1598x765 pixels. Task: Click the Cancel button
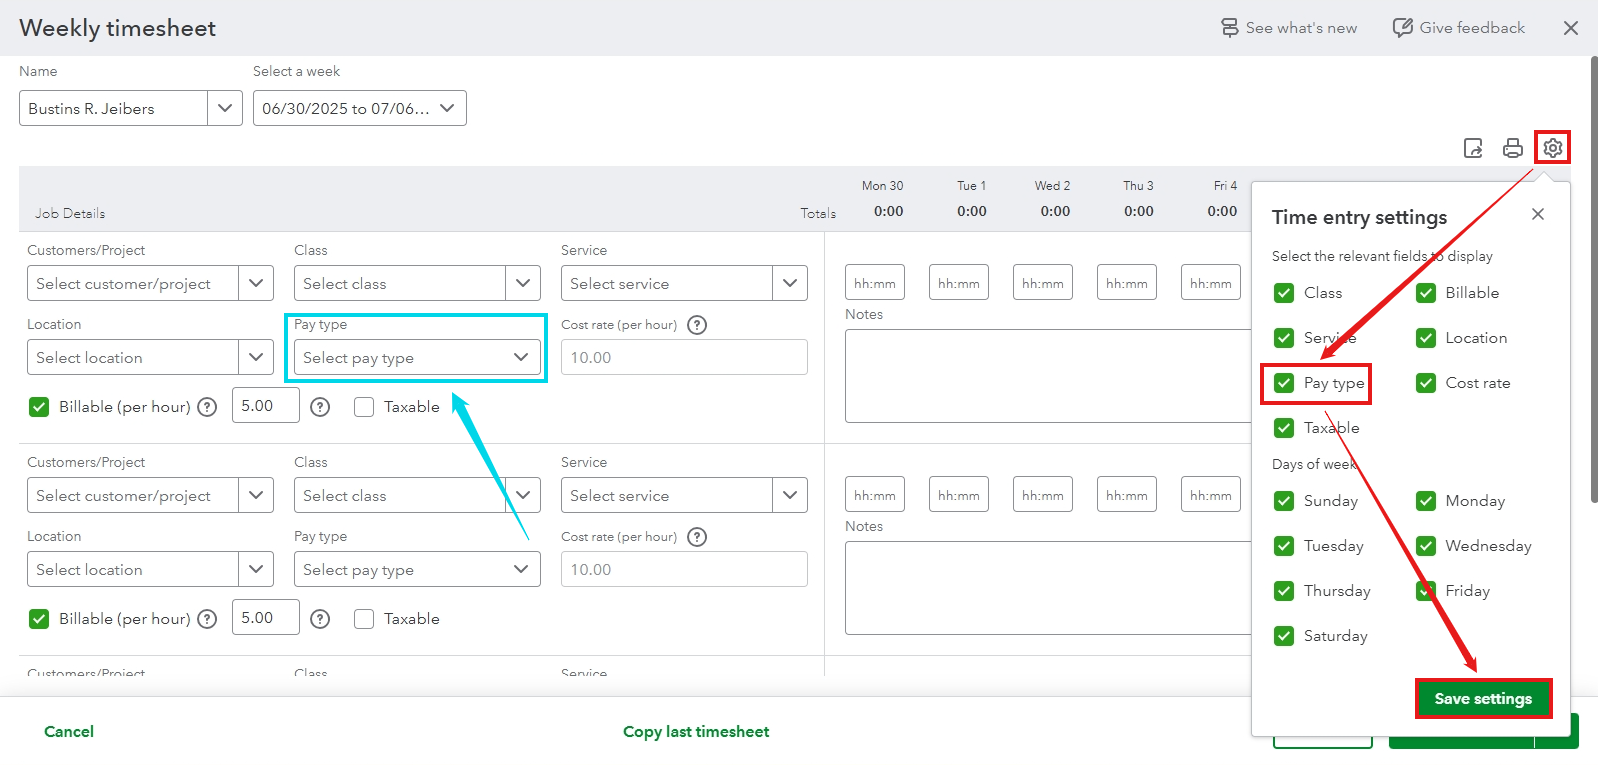69,732
